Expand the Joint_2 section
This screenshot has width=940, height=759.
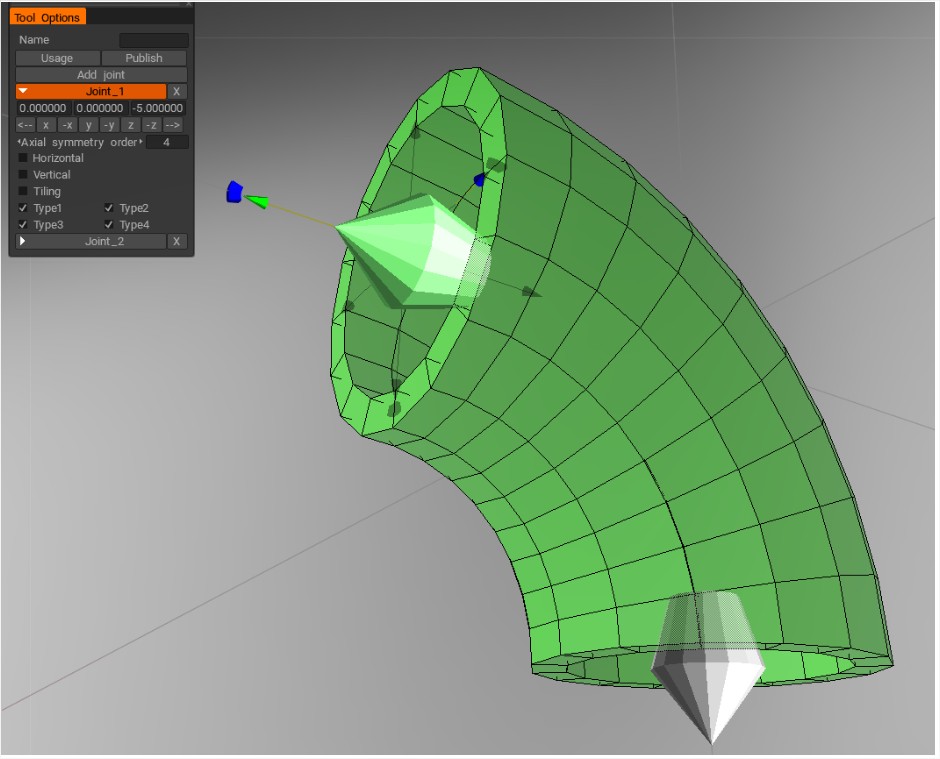pyautogui.click(x=23, y=241)
